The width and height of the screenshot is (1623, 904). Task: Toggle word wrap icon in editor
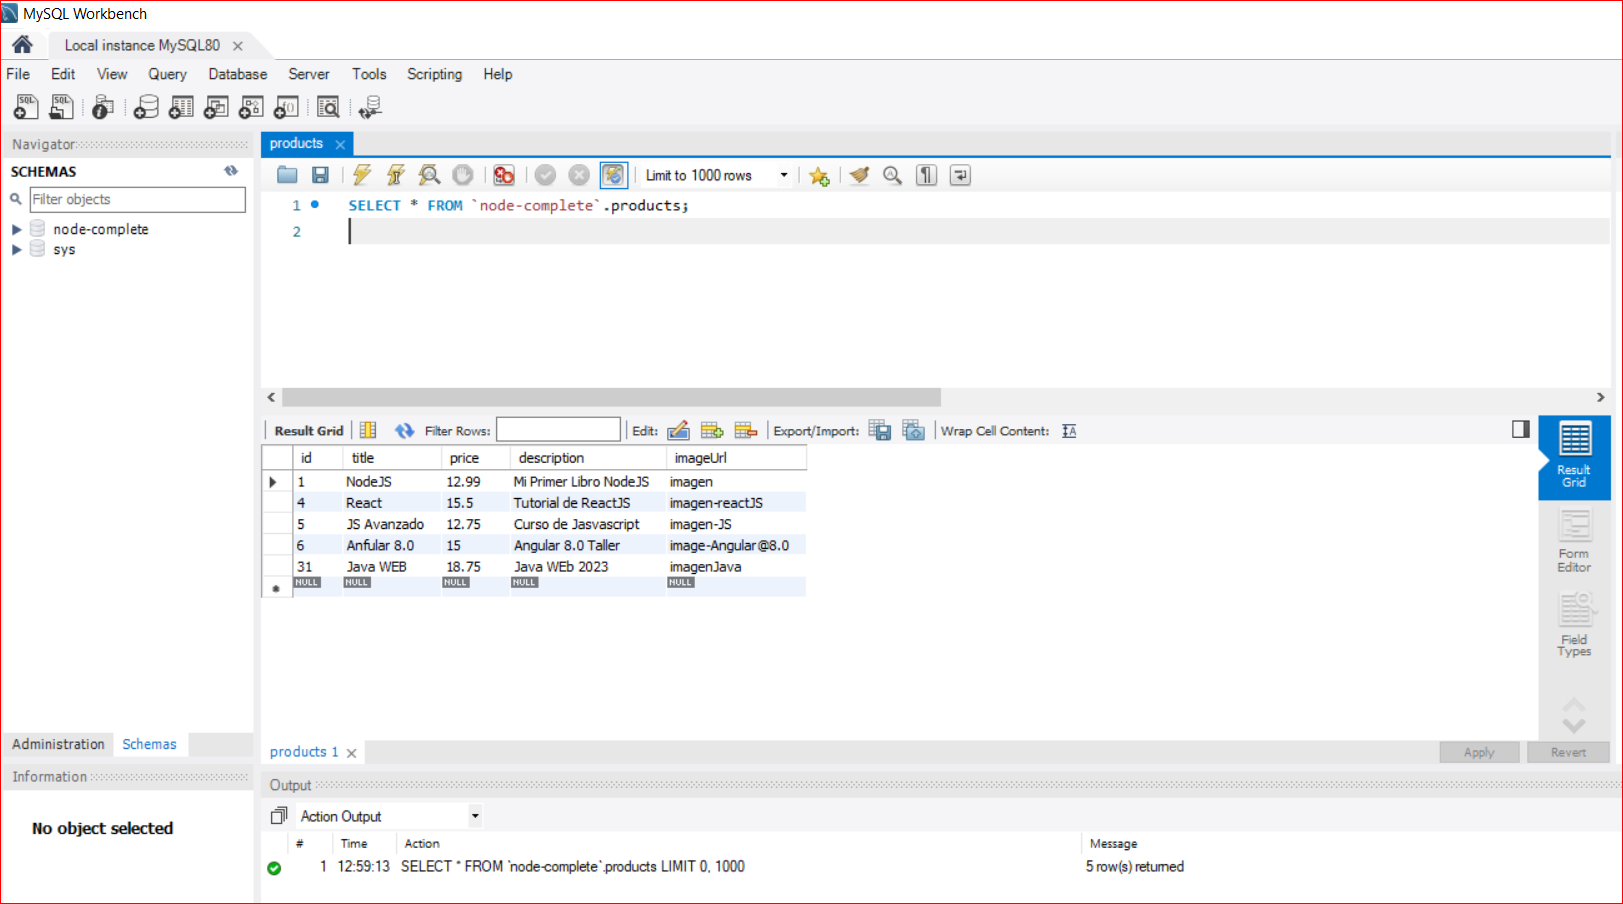tap(960, 175)
